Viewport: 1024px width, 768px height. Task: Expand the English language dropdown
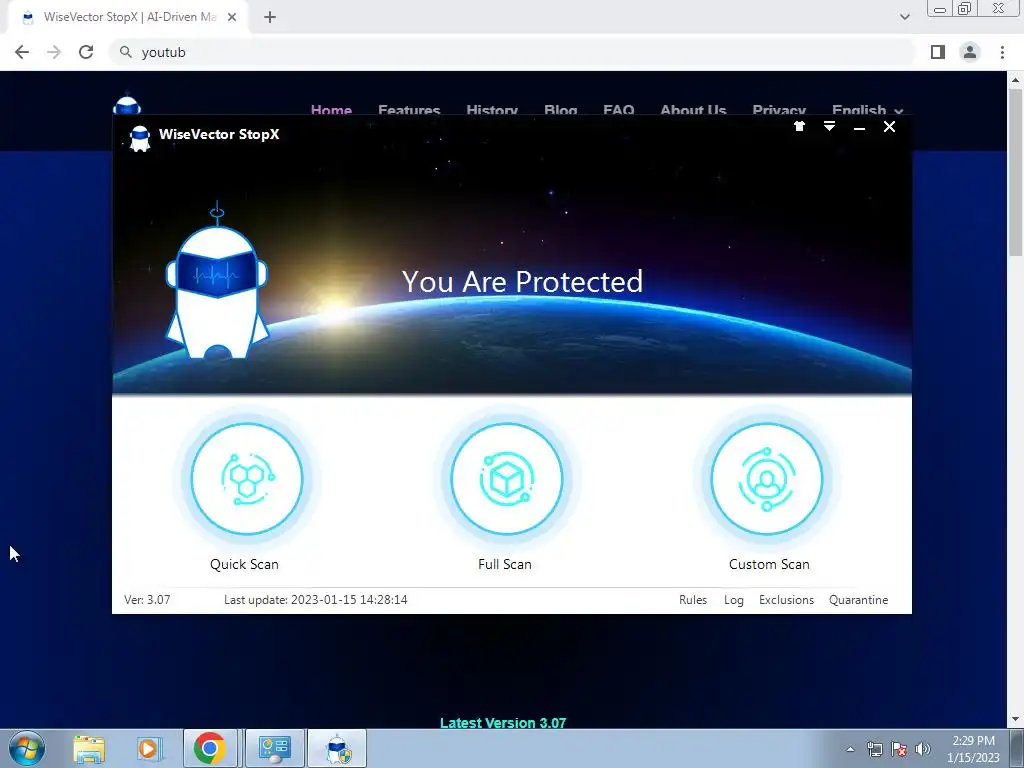pos(867,110)
